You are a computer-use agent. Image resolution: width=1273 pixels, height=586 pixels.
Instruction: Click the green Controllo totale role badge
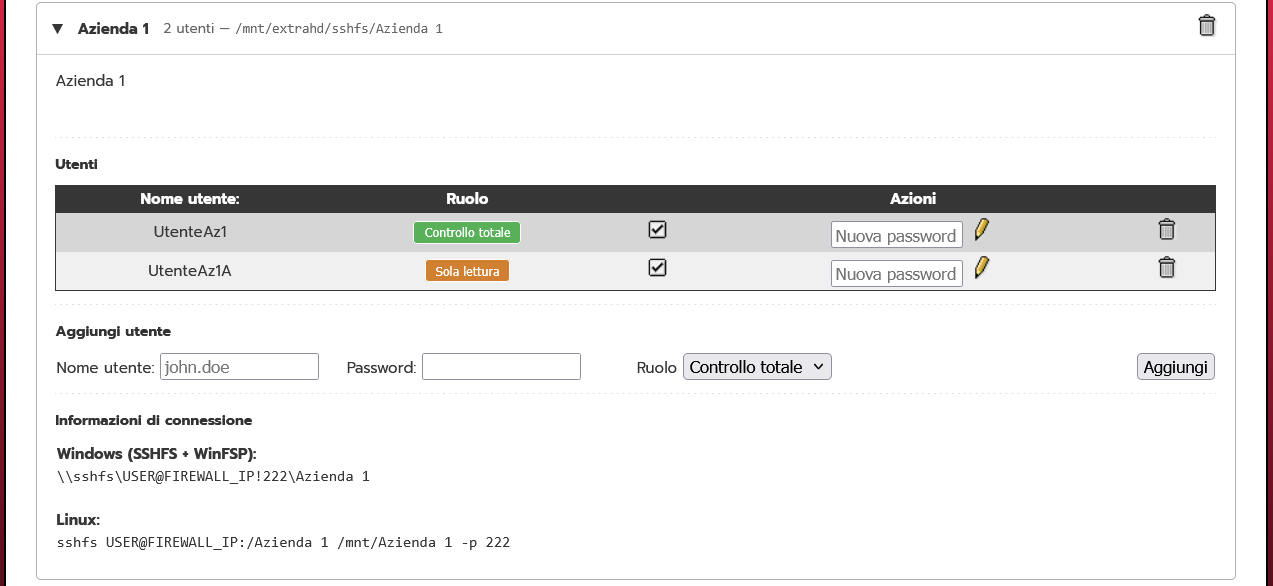point(466,232)
